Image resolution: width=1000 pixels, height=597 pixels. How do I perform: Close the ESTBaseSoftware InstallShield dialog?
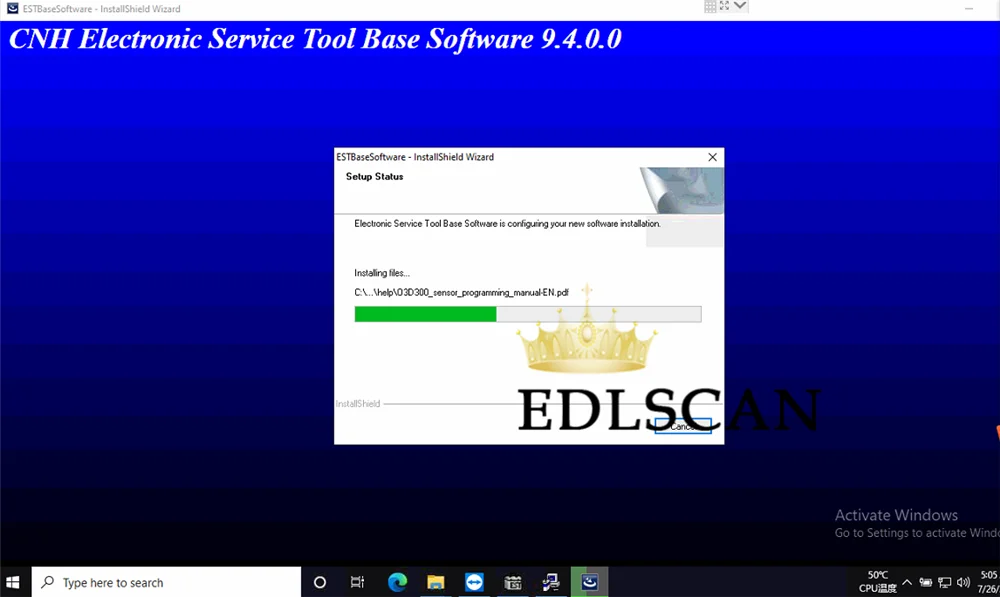[712, 157]
